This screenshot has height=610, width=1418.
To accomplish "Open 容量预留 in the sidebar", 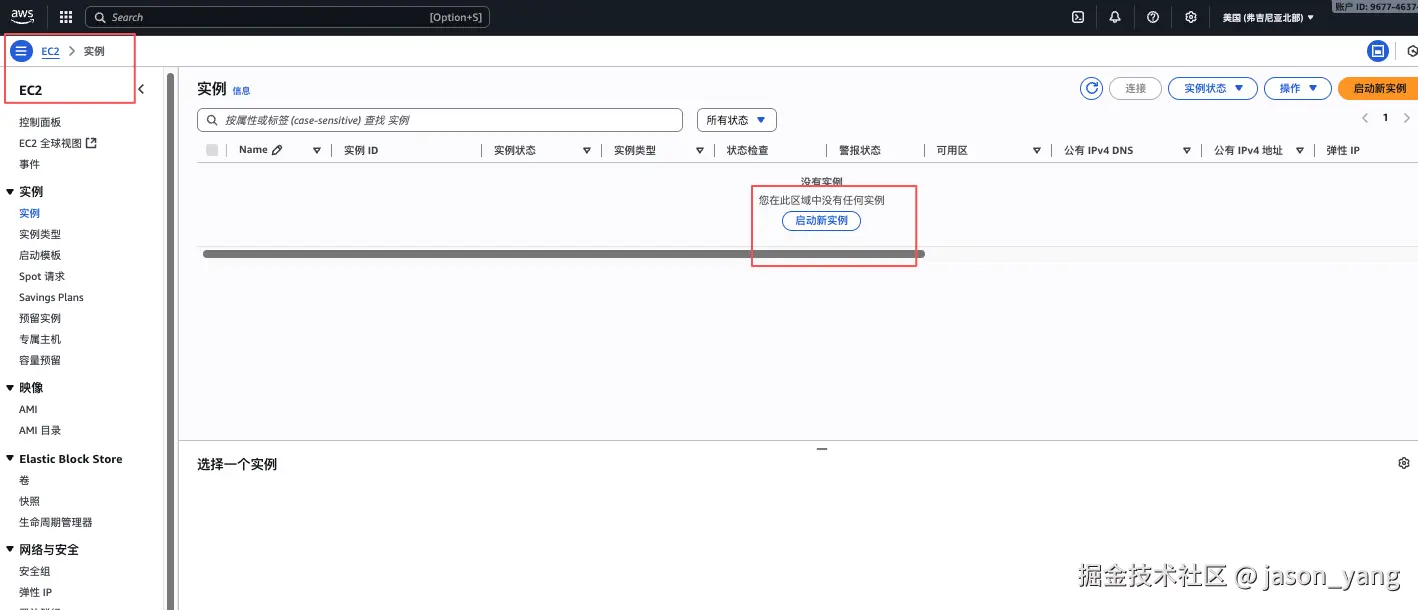I will click(40, 360).
